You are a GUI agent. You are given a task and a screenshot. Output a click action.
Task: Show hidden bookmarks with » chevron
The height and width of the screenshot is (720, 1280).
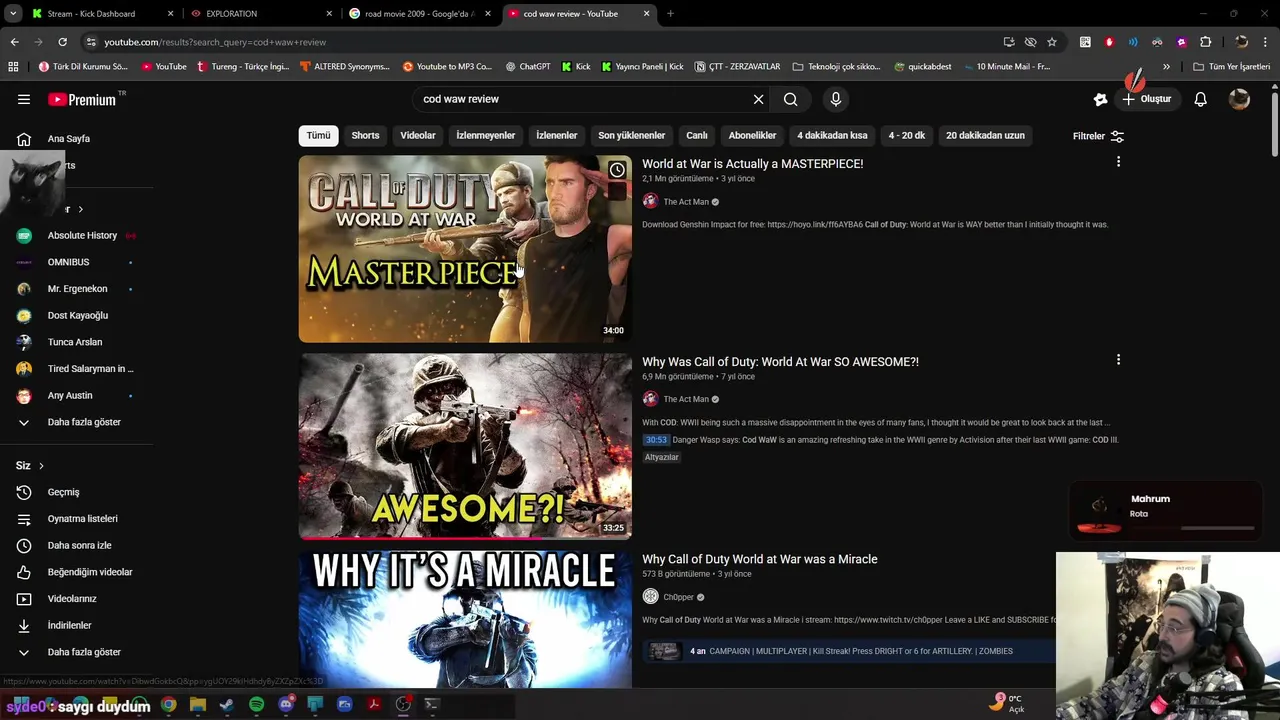click(x=1166, y=67)
